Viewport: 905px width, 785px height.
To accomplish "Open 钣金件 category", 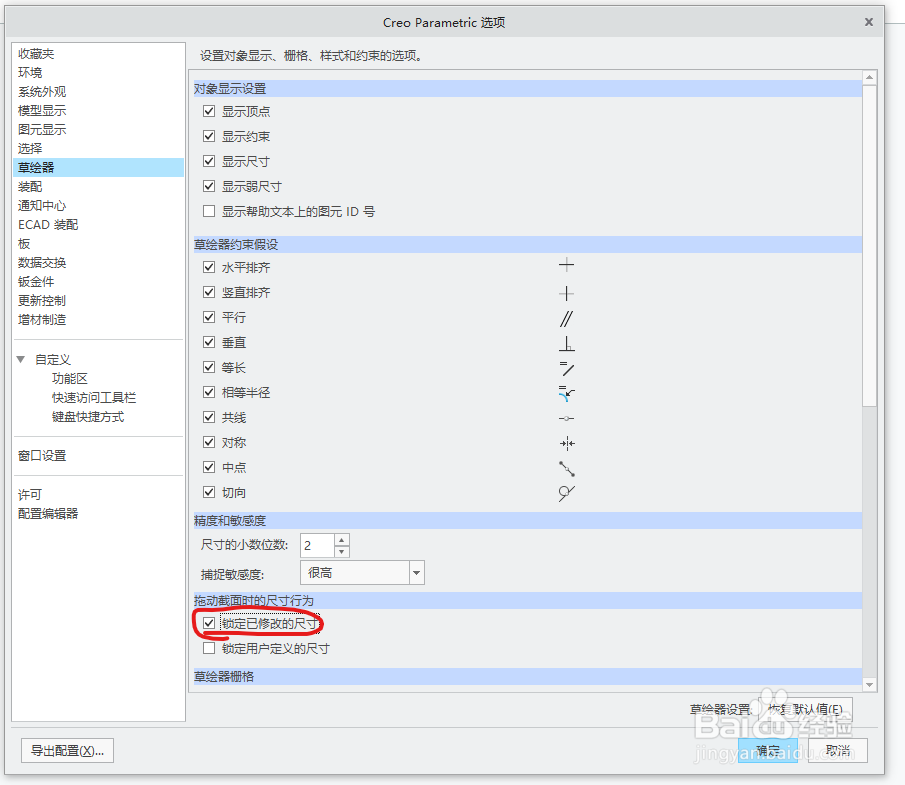I will [x=36, y=282].
